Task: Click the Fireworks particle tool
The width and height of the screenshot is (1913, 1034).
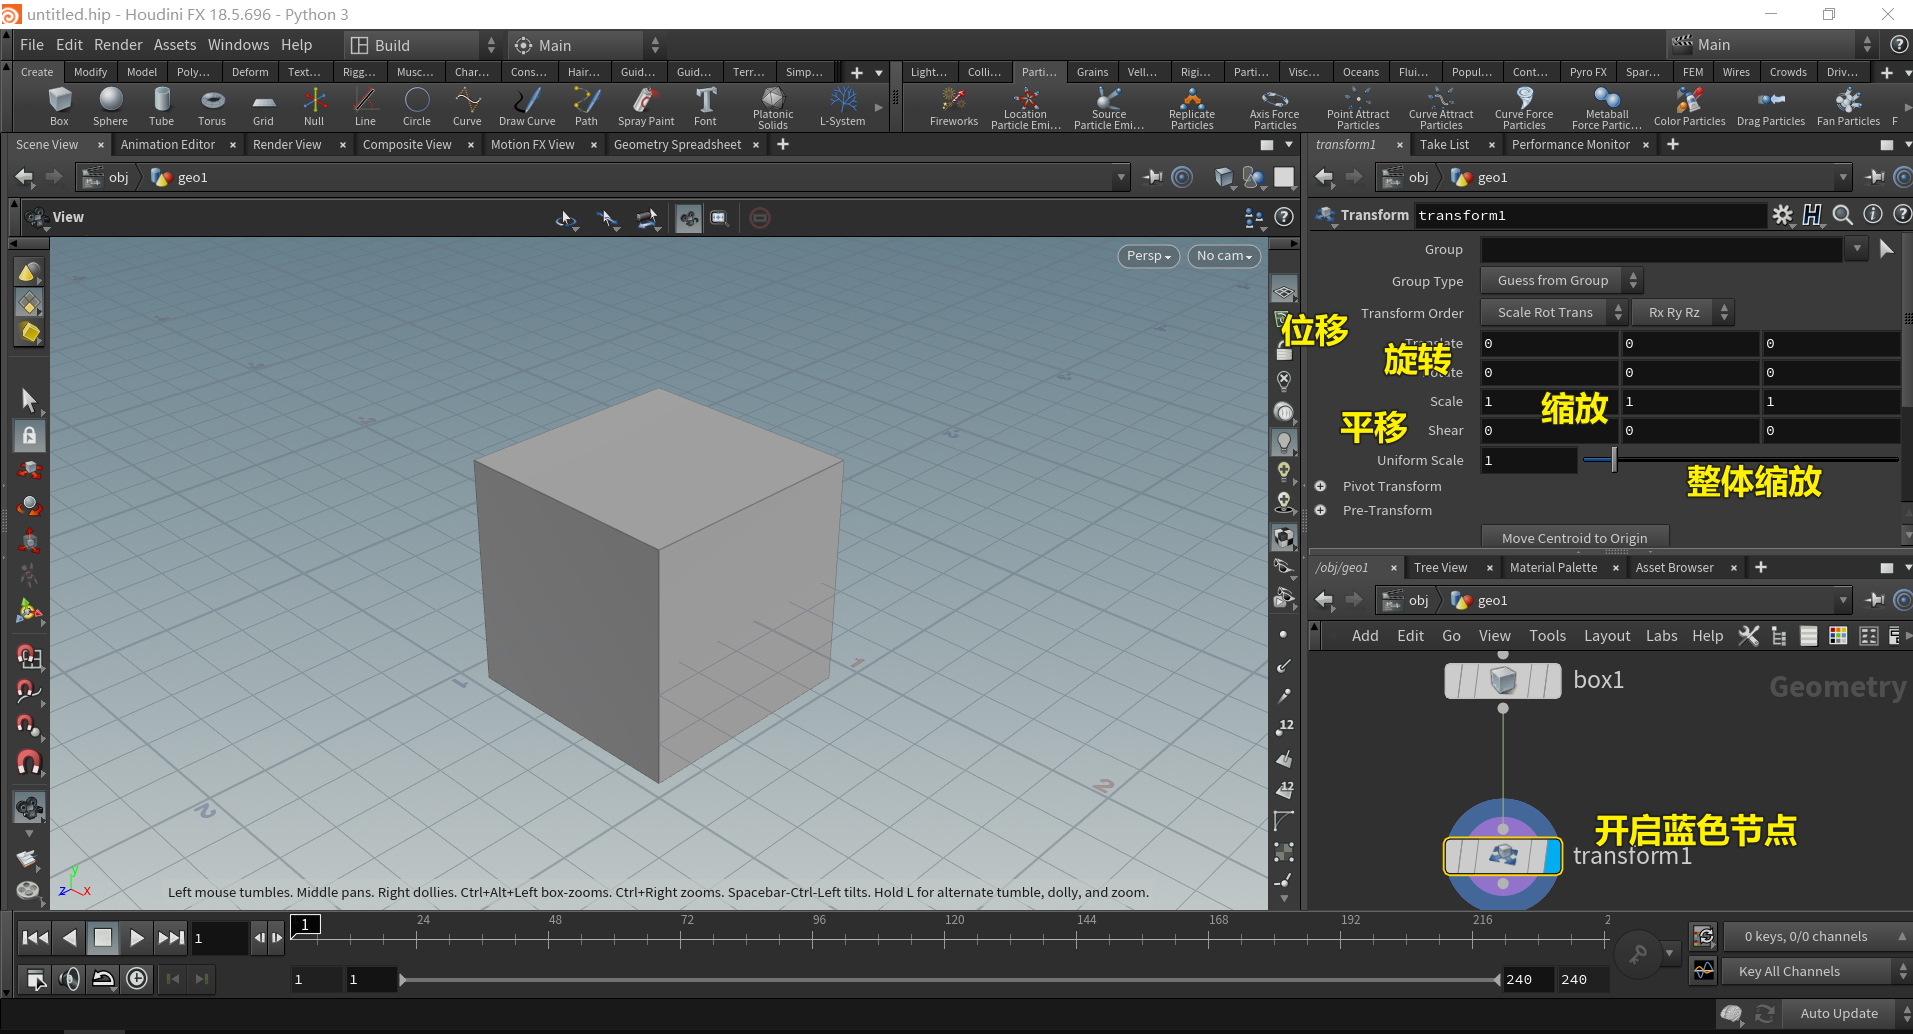Action: (953, 107)
